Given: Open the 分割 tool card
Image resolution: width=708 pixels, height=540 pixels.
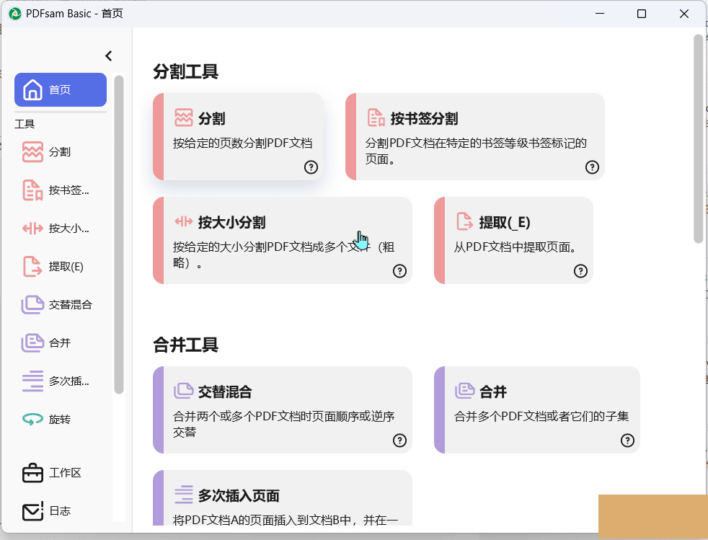Looking at the screenshot, I should (238, 137).
